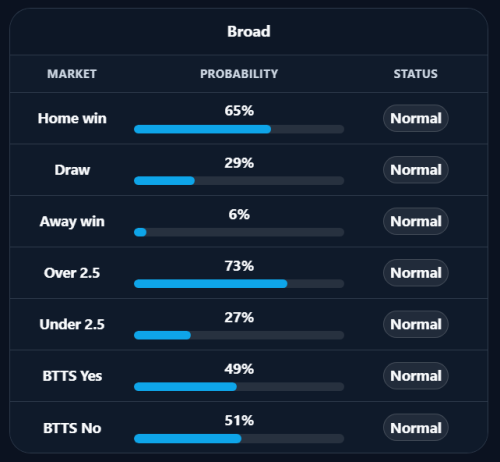Image resolution: width=500 pixels, height=462 pixels.
Task: Select the Home win market label
Action: (72, 118)
